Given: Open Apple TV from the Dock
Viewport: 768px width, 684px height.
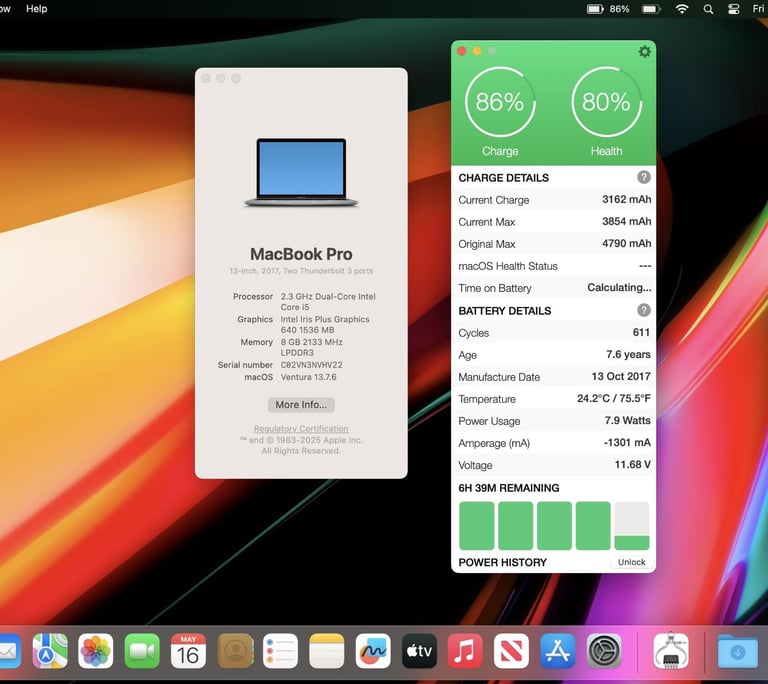Looking at the screenshot, I should pos(419,651).
